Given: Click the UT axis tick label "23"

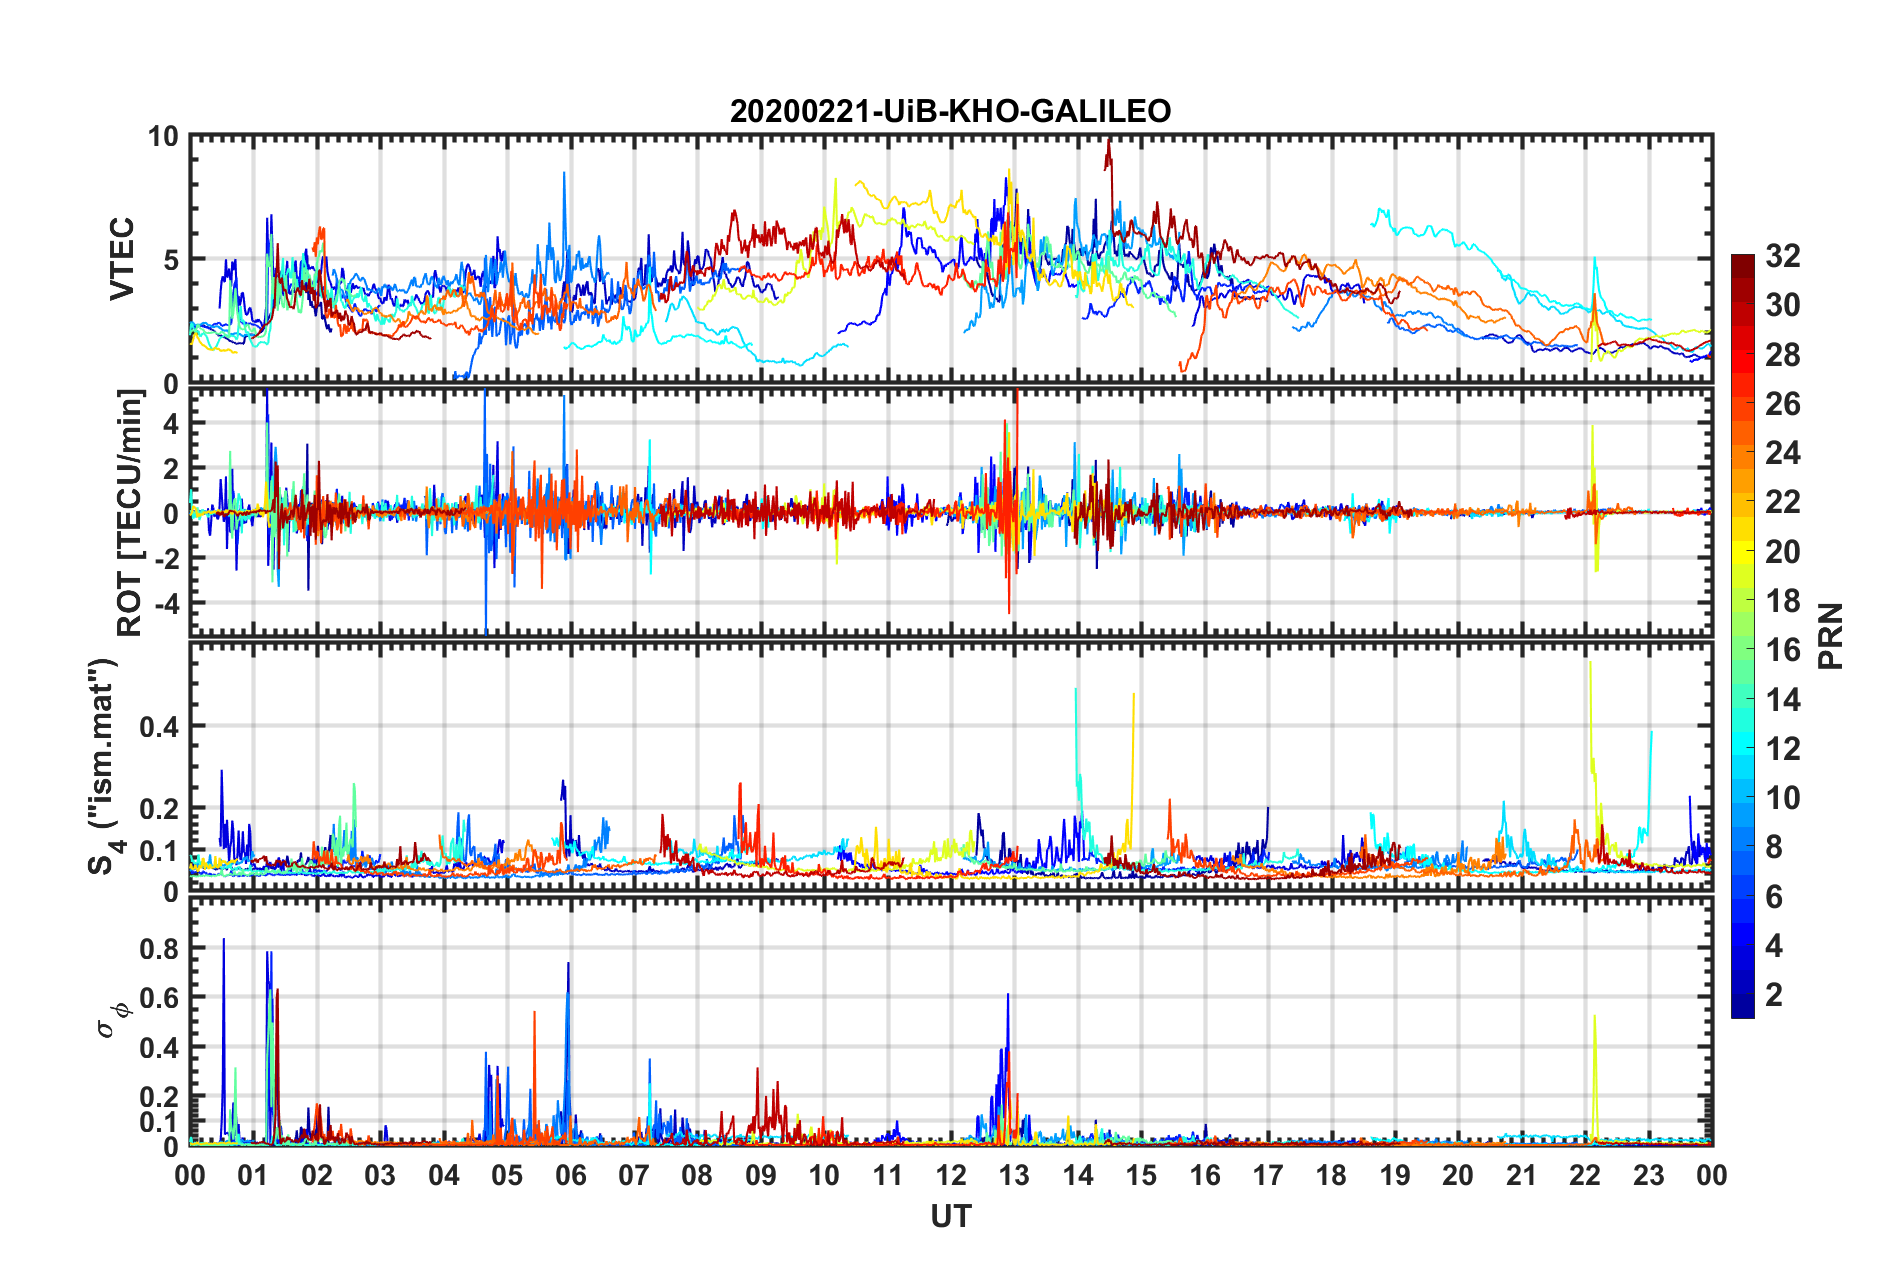Looking at the screenshot, I should click(x=1649, y=1175).
